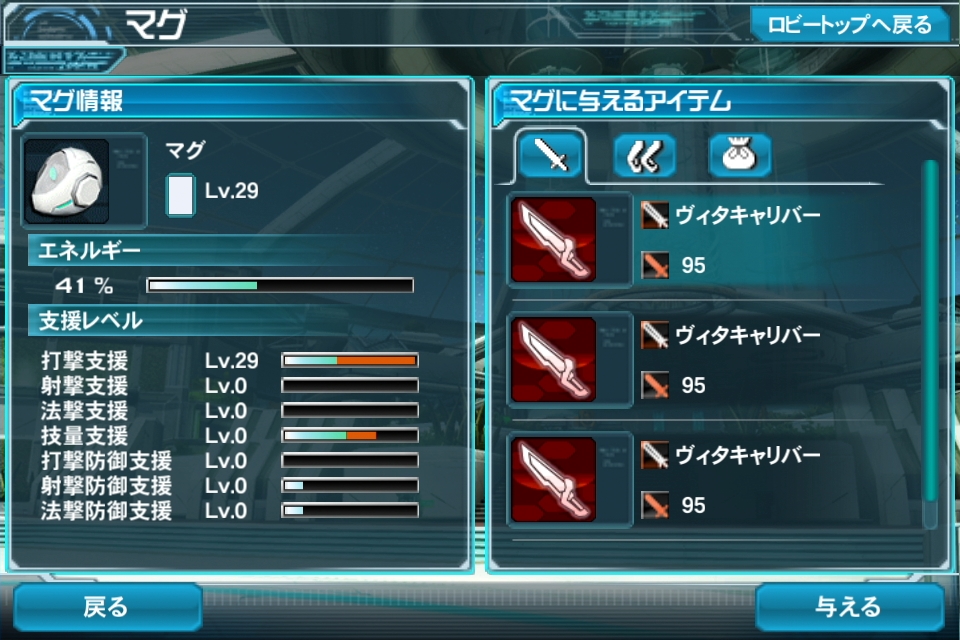The width and height of the screenshot is (960, 640).
Task: Open the consumables bag tab
Action: point(740,156)
